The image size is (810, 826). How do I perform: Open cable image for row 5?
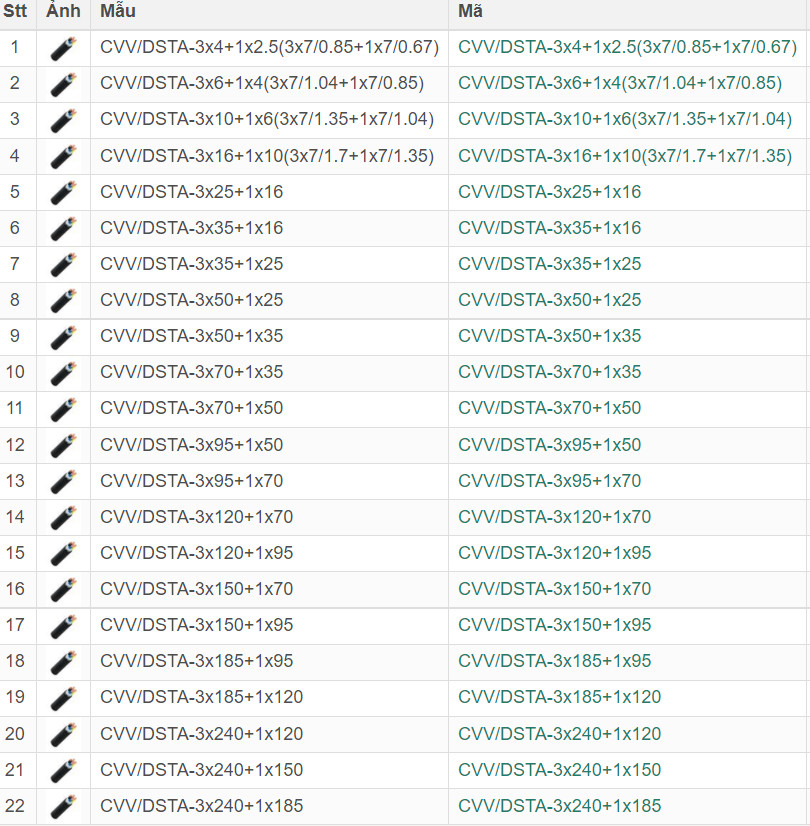click(x=63, y=192)
